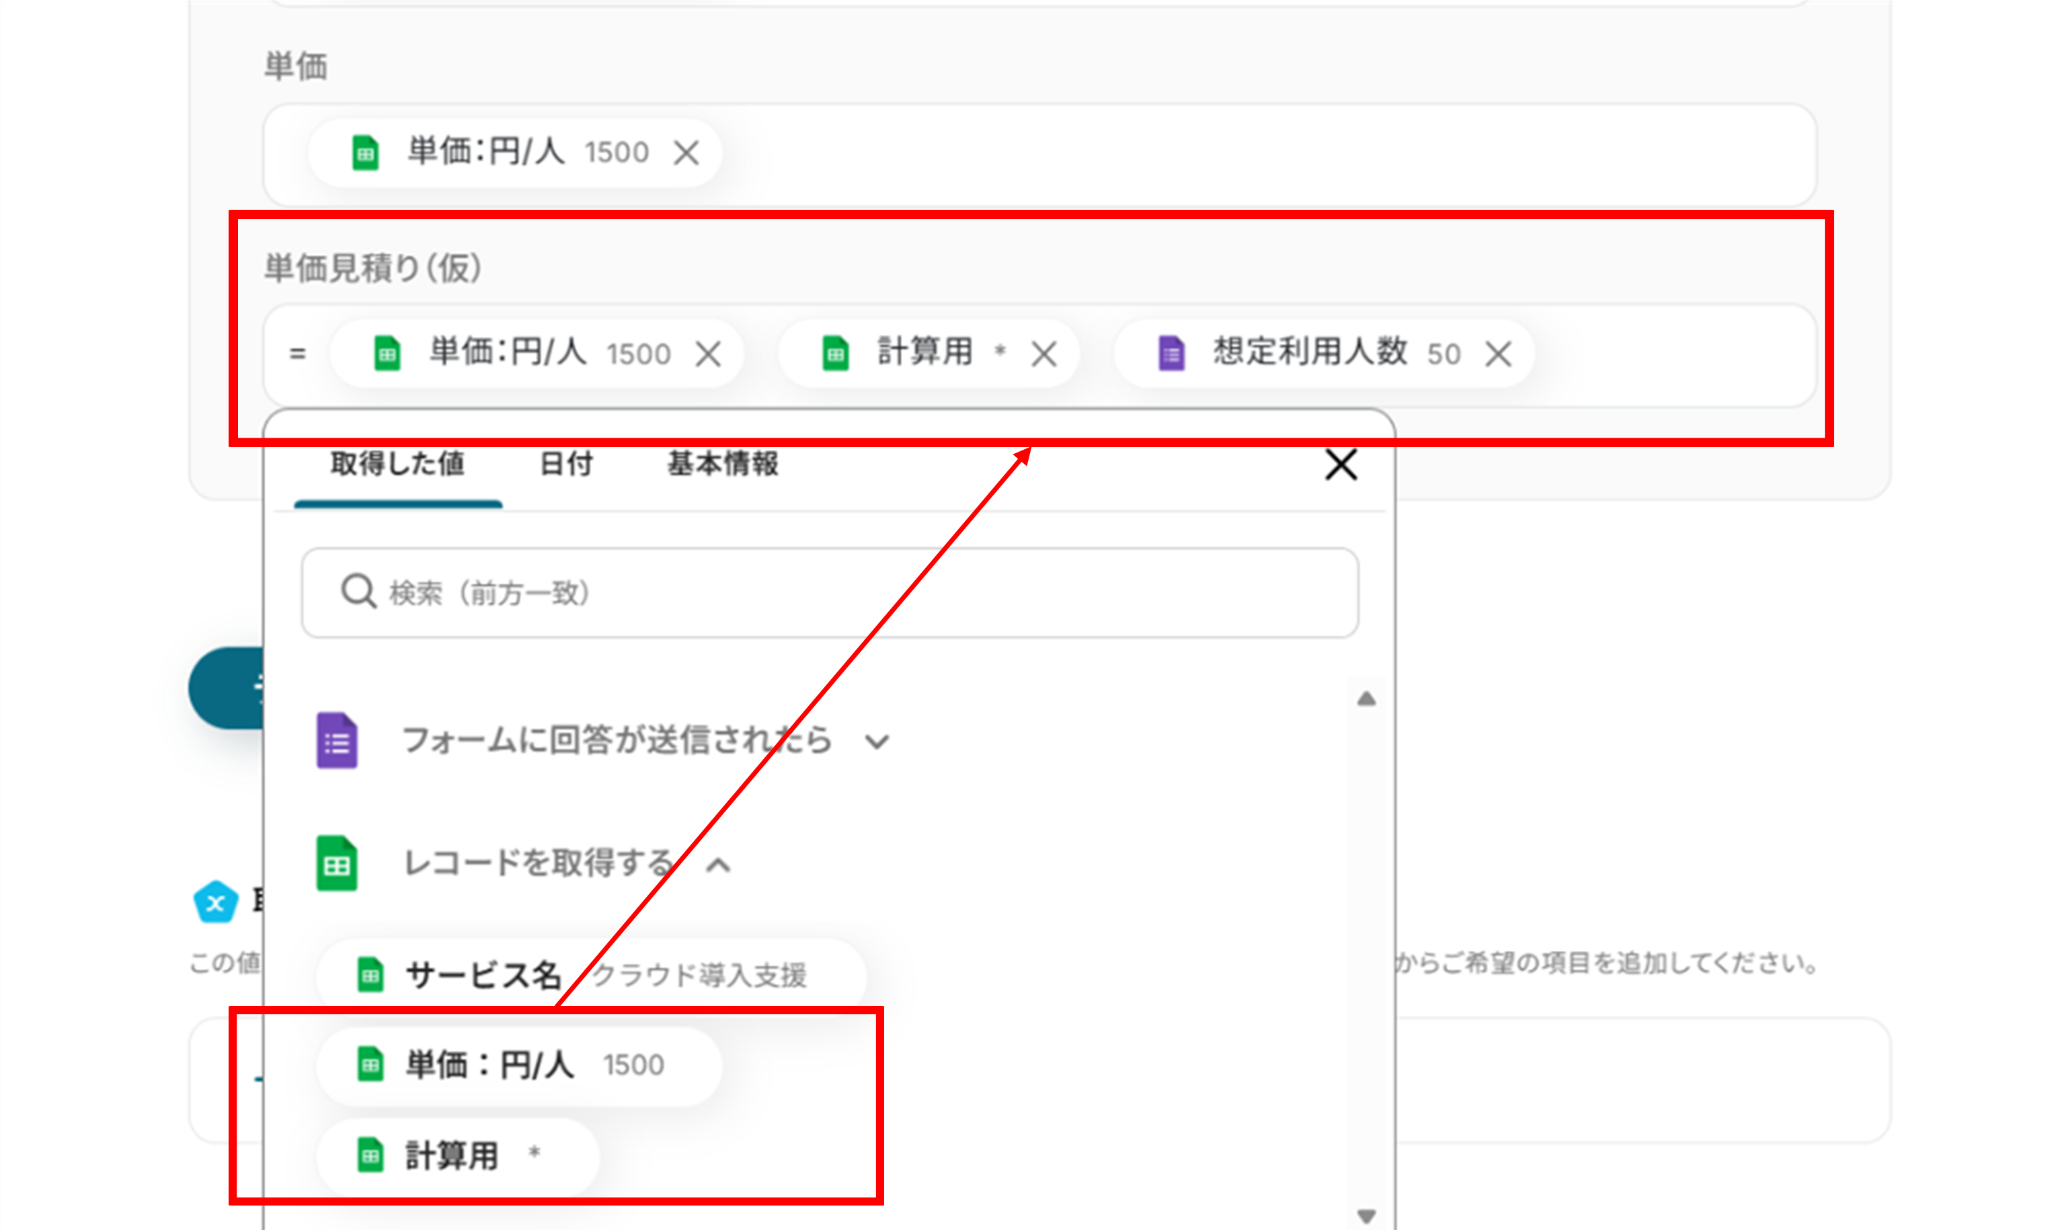Collapse レコードを取得する section
This screenshot has width=2048, height=1230.
click(718, 865)
